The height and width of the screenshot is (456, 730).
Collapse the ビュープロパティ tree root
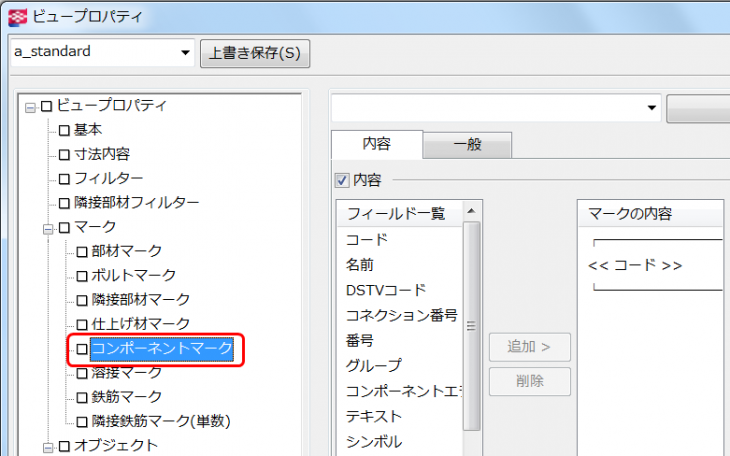coord(30,108)
